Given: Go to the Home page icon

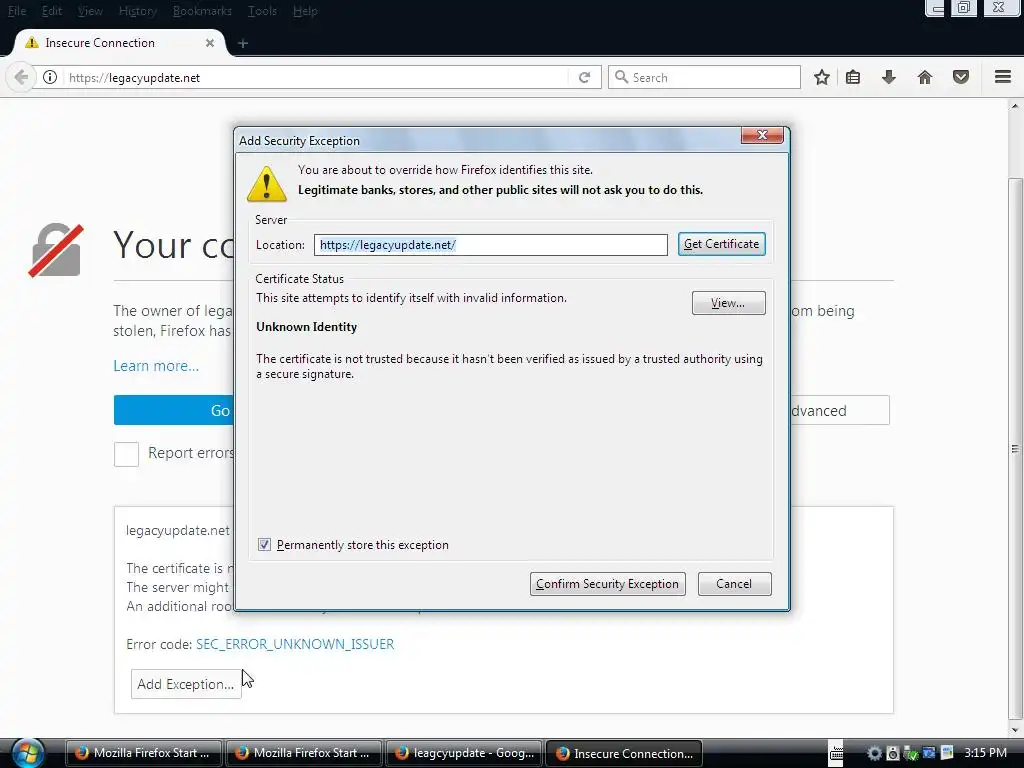Looking at the screenshot, I should [925, 78].
